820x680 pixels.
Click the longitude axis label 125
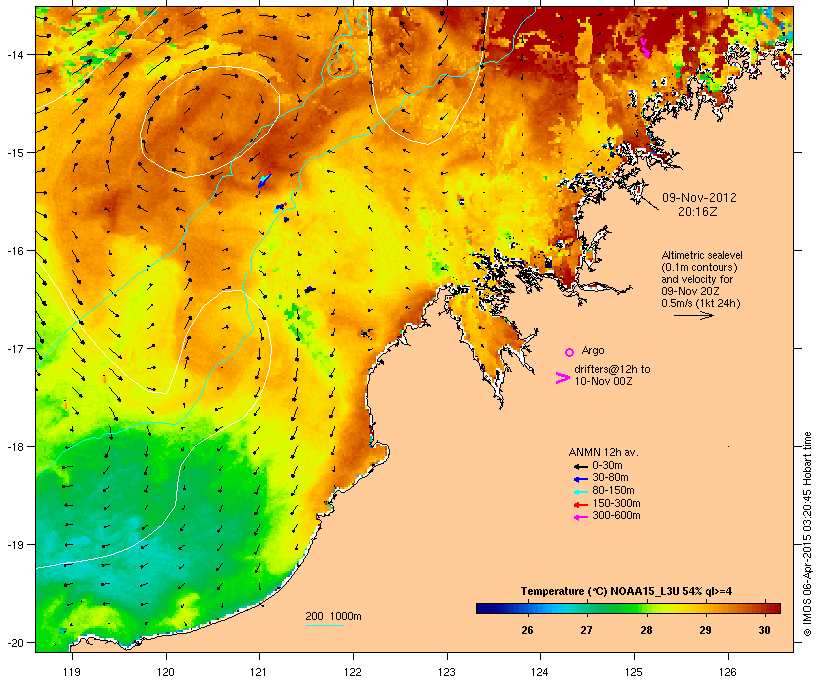[634, 672]
